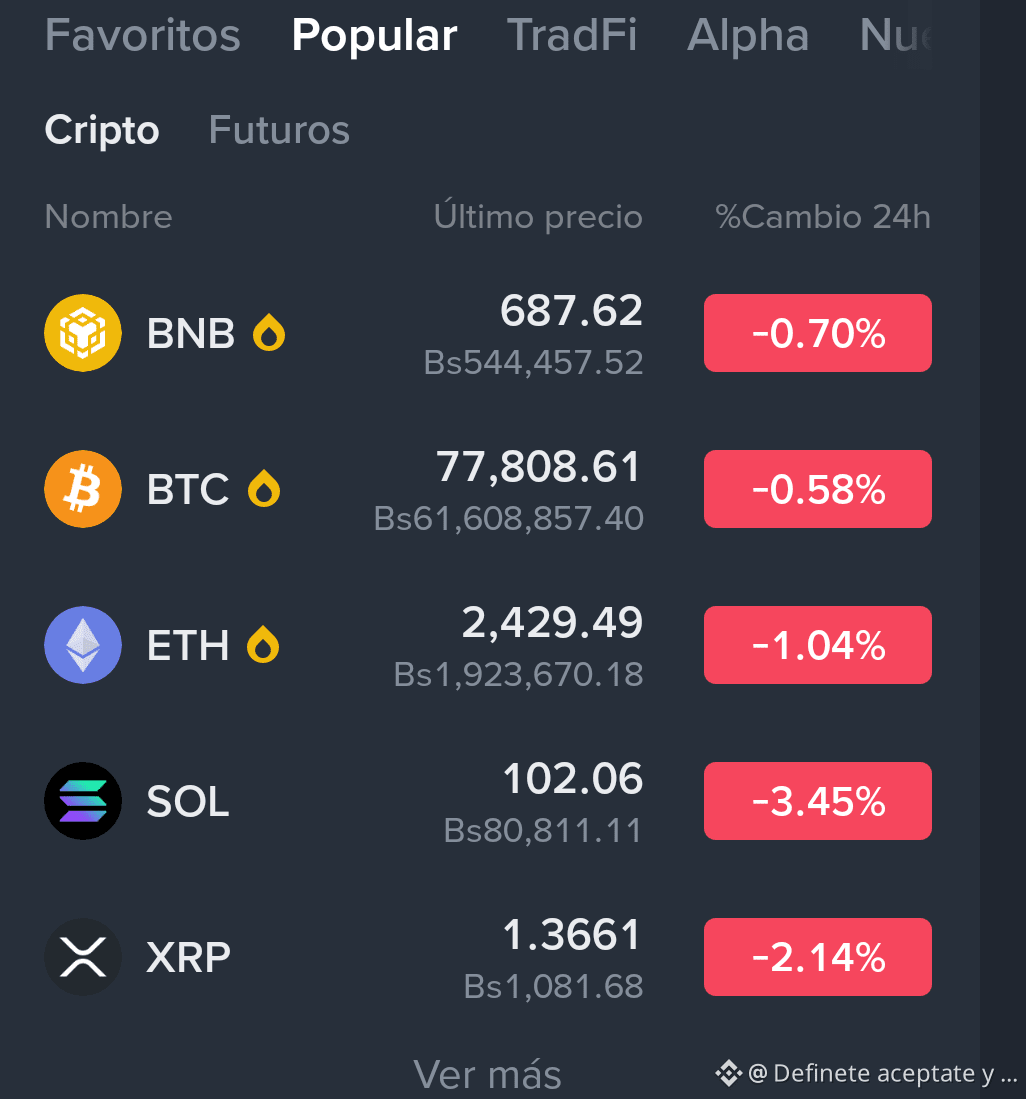Click the Bitcoin orange logo icon
1026x1099 pixels.
point(83,489)
